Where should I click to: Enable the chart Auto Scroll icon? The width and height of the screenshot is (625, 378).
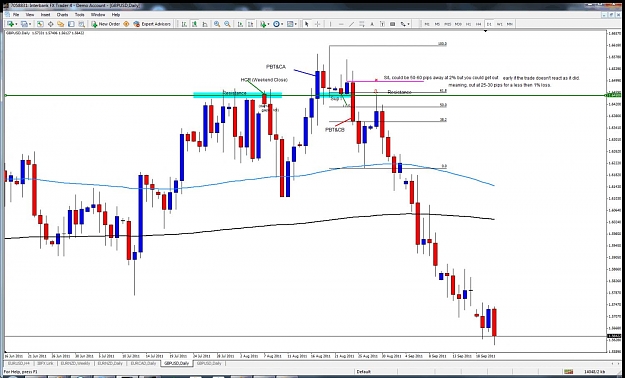tap(240, 24)
